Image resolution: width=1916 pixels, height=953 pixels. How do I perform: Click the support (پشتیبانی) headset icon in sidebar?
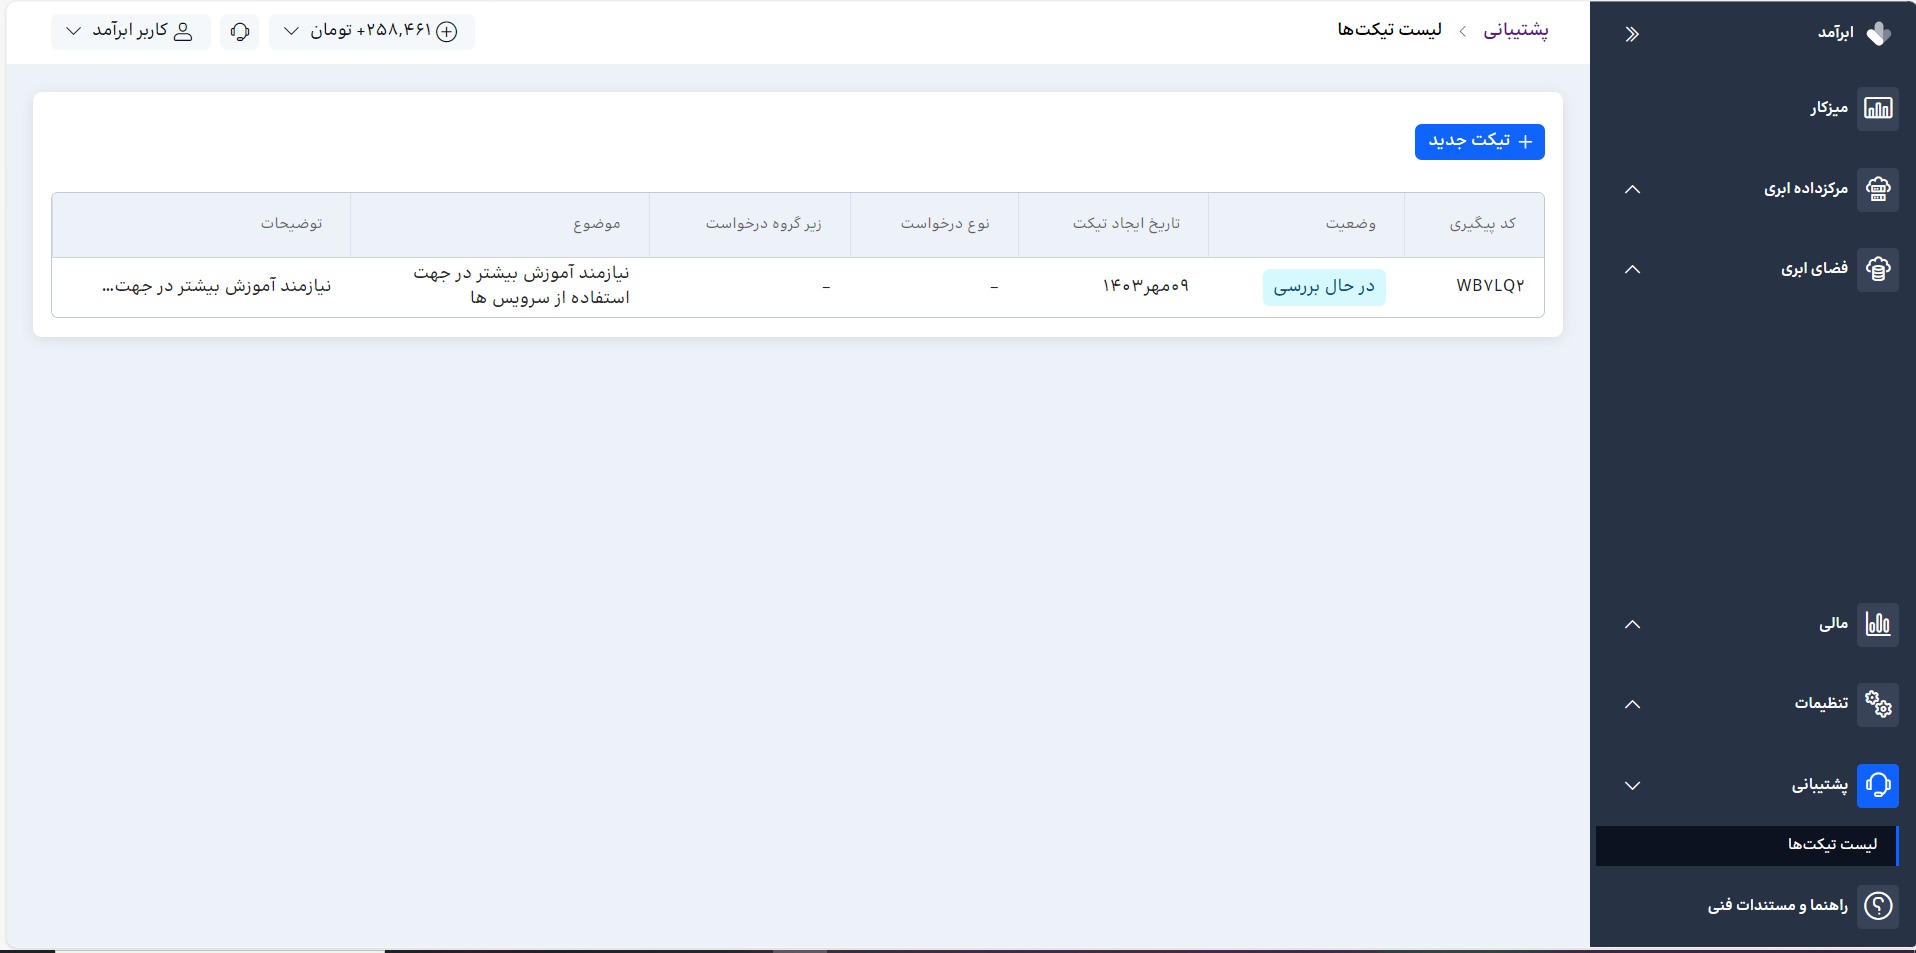[x=1878, y=785]
